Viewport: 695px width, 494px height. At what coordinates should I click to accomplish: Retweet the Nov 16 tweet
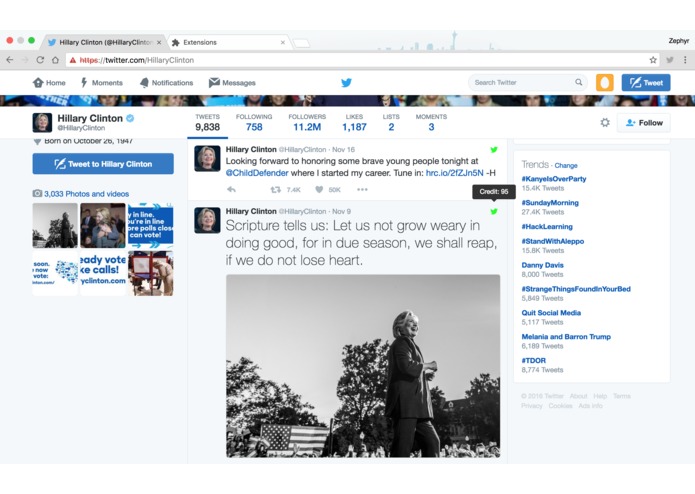276,190
